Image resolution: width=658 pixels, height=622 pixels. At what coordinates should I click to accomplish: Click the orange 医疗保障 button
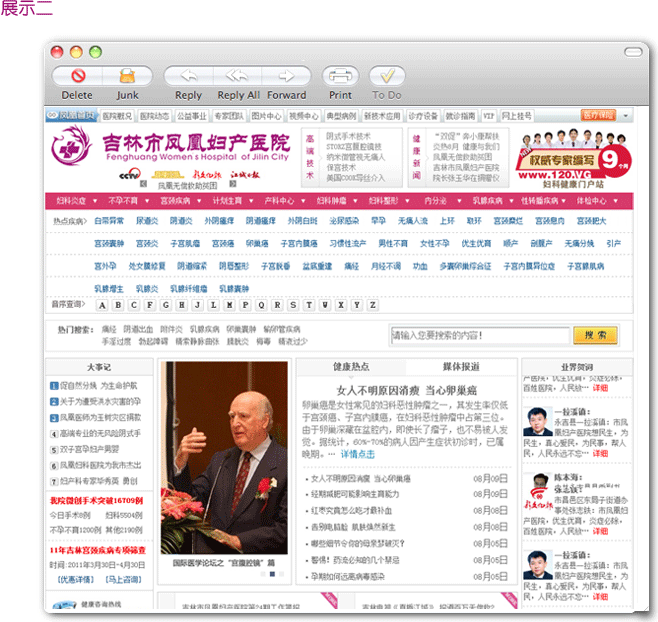[598, 115]
